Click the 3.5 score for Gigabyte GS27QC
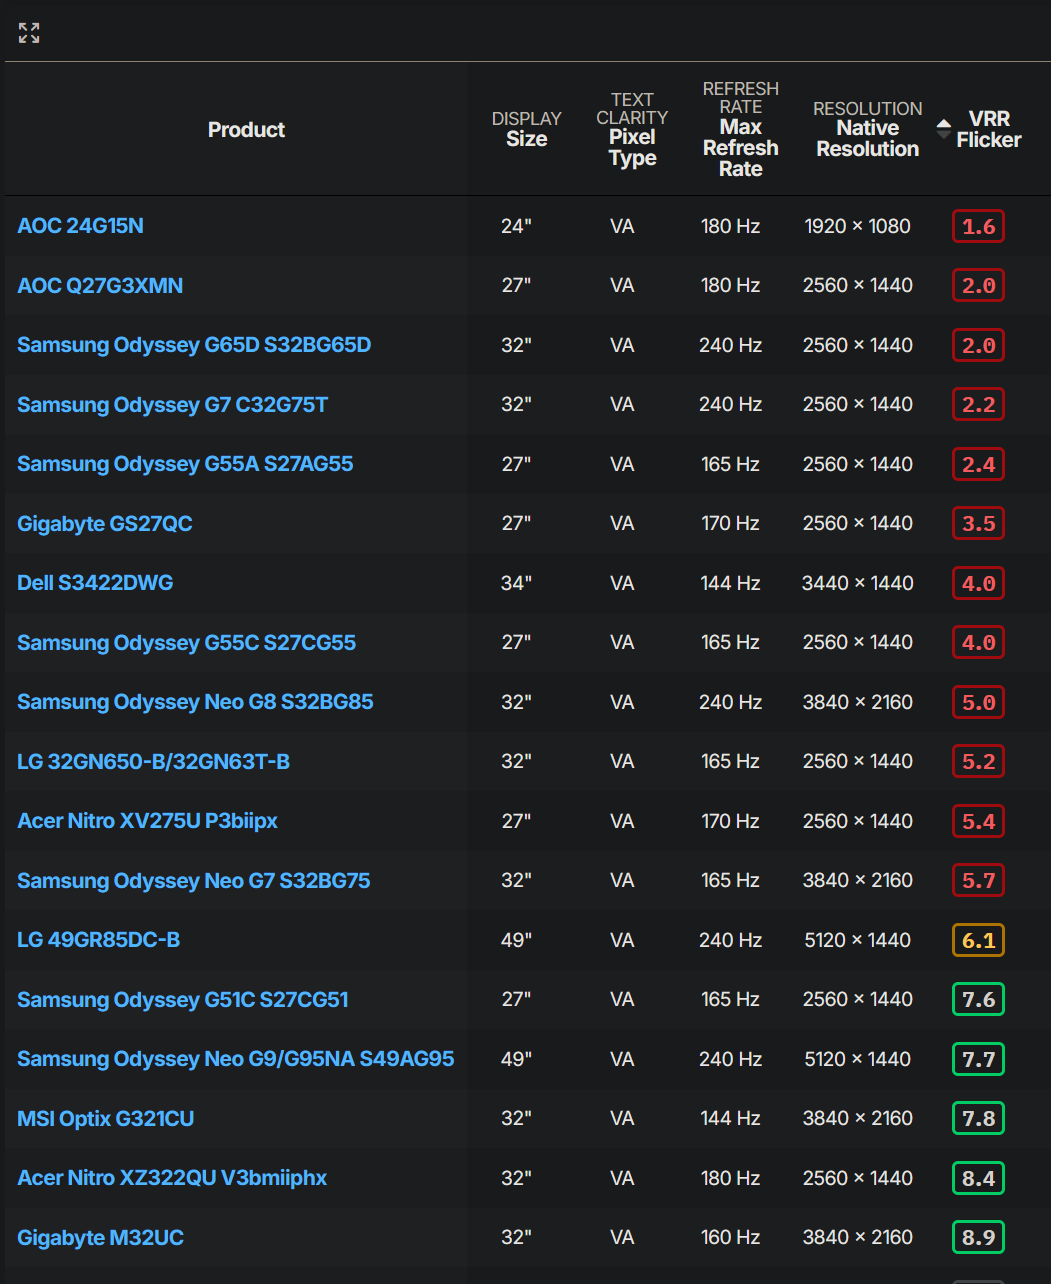Screen dimensions: 1051x1284 [978, 523]
